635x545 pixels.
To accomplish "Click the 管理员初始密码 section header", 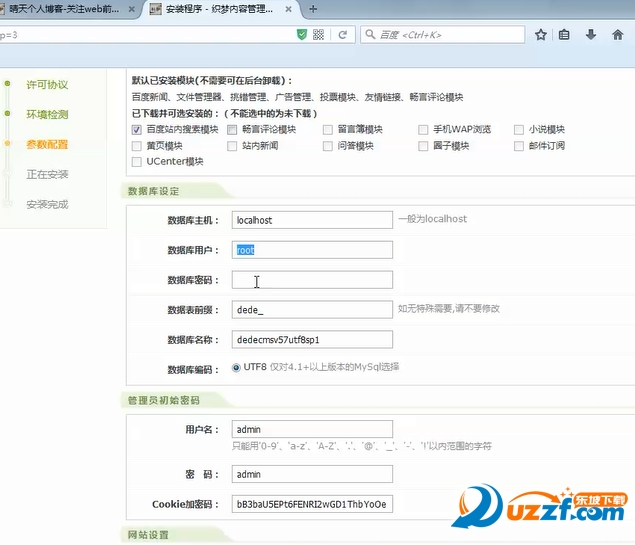I will point(164,400).
